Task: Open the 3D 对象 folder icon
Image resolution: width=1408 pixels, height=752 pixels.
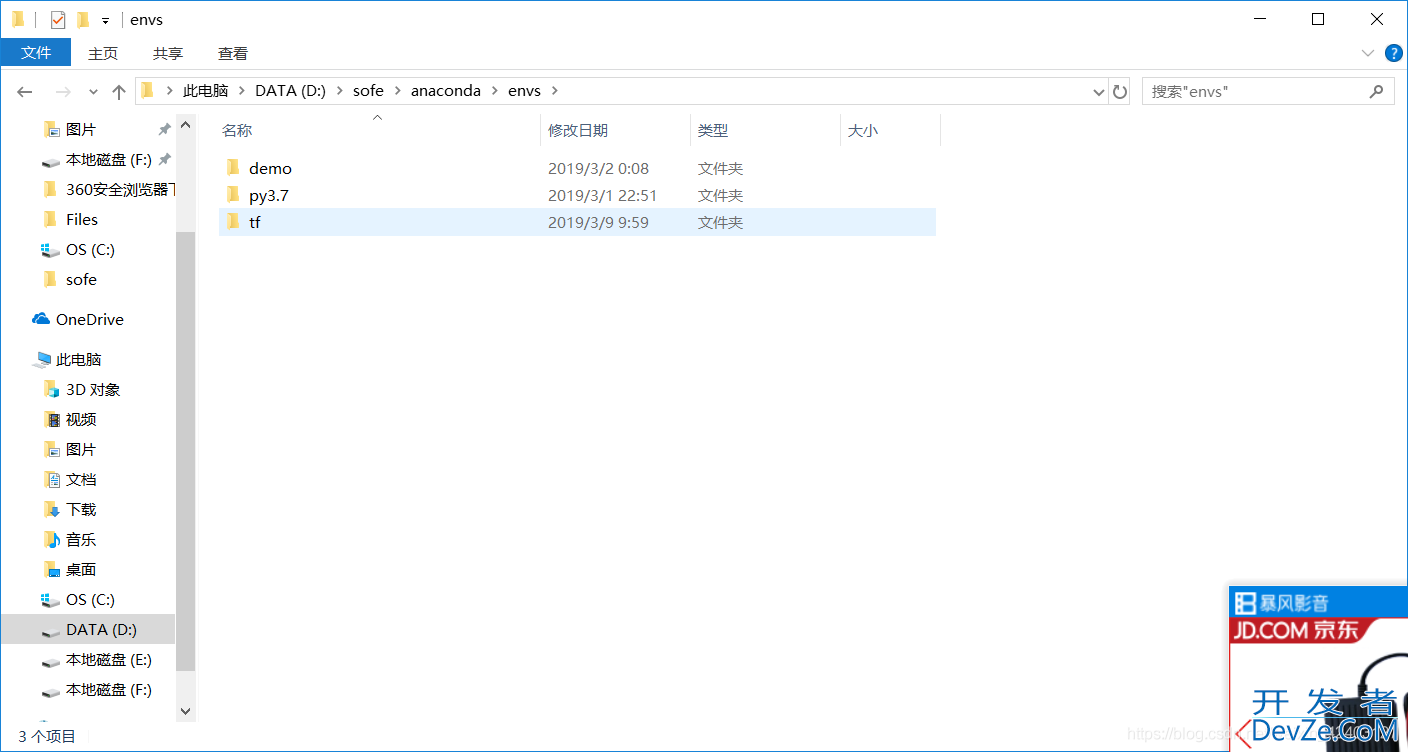Action: pyautogui.click(x=52, y=389)
